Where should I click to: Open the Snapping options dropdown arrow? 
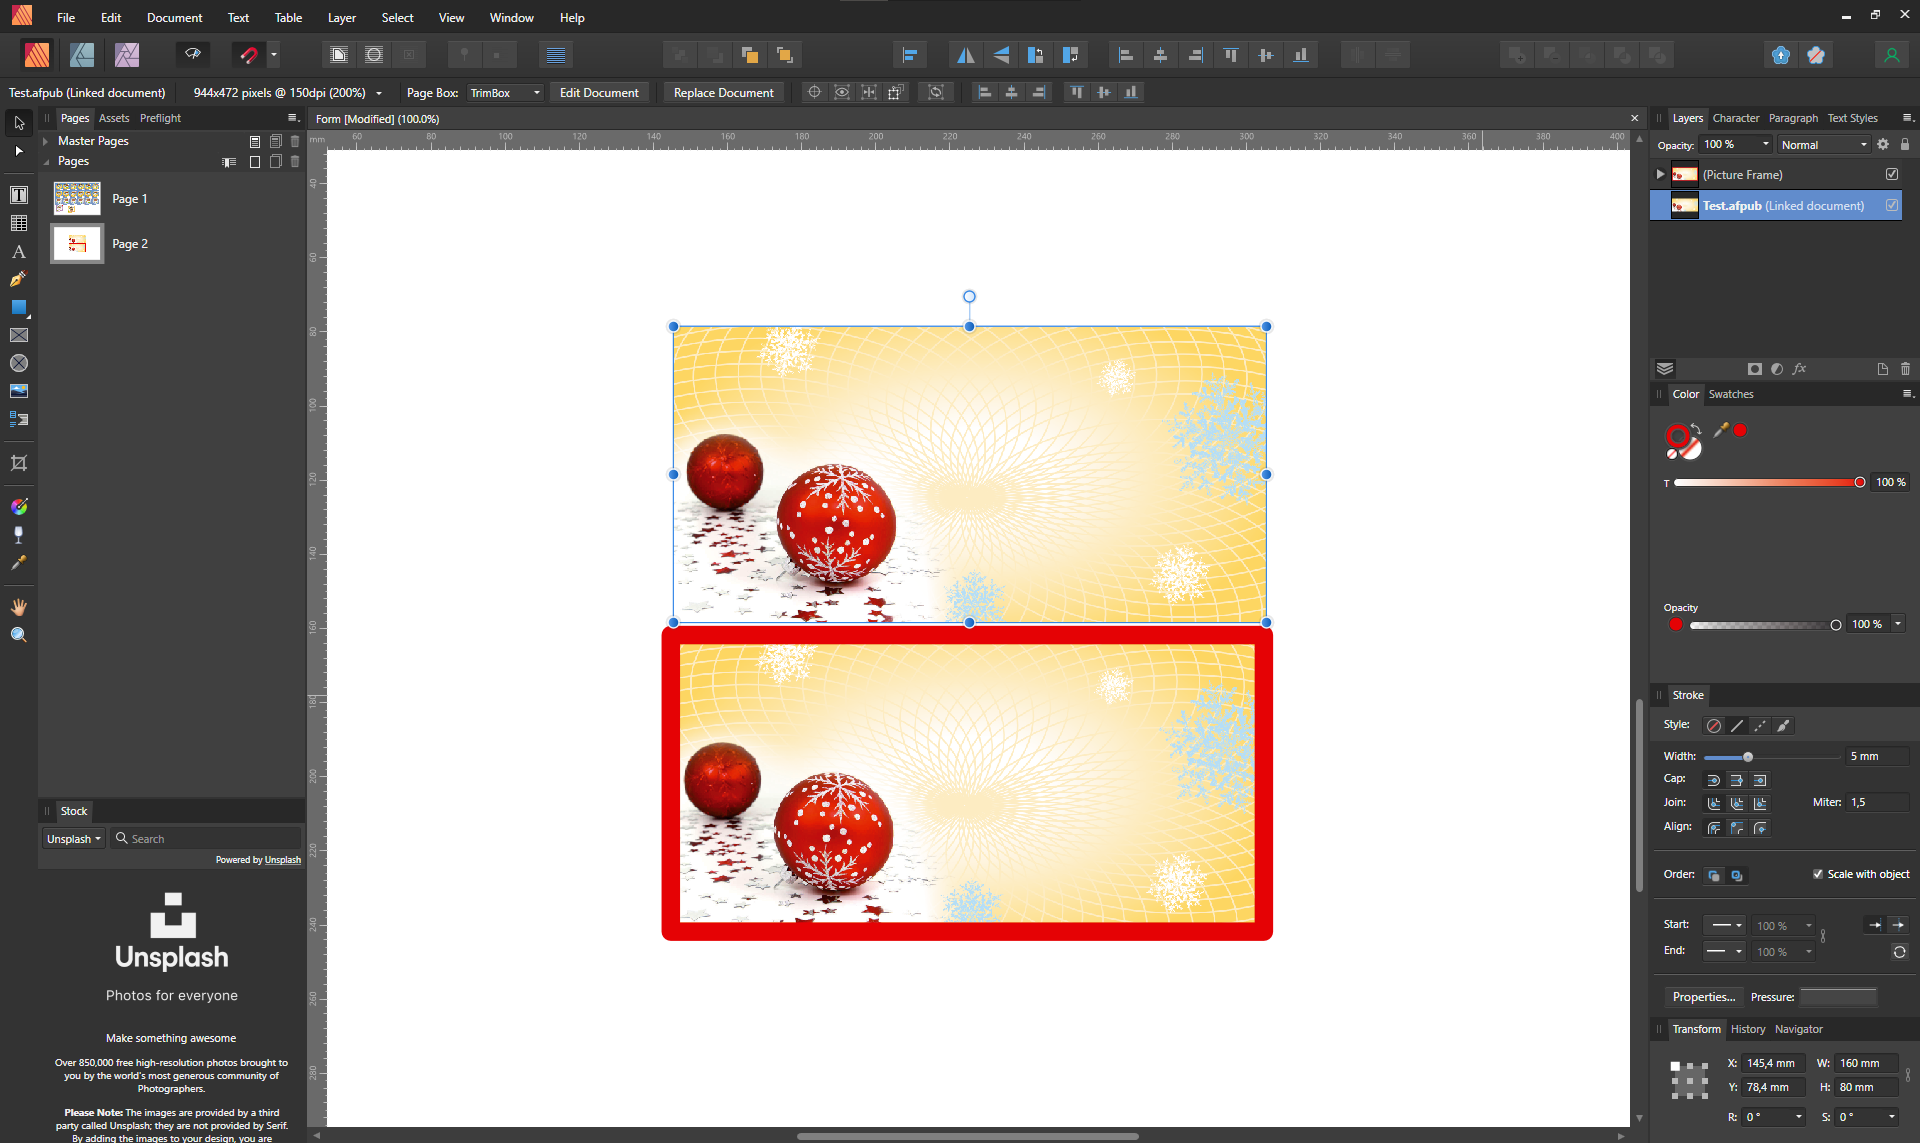click(274, 55)
